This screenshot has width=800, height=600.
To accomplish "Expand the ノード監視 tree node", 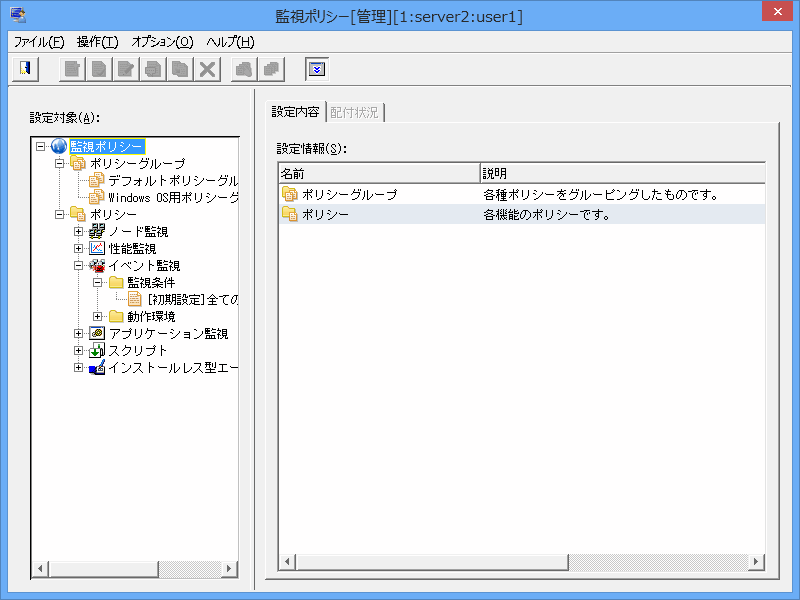I will 79,232.
